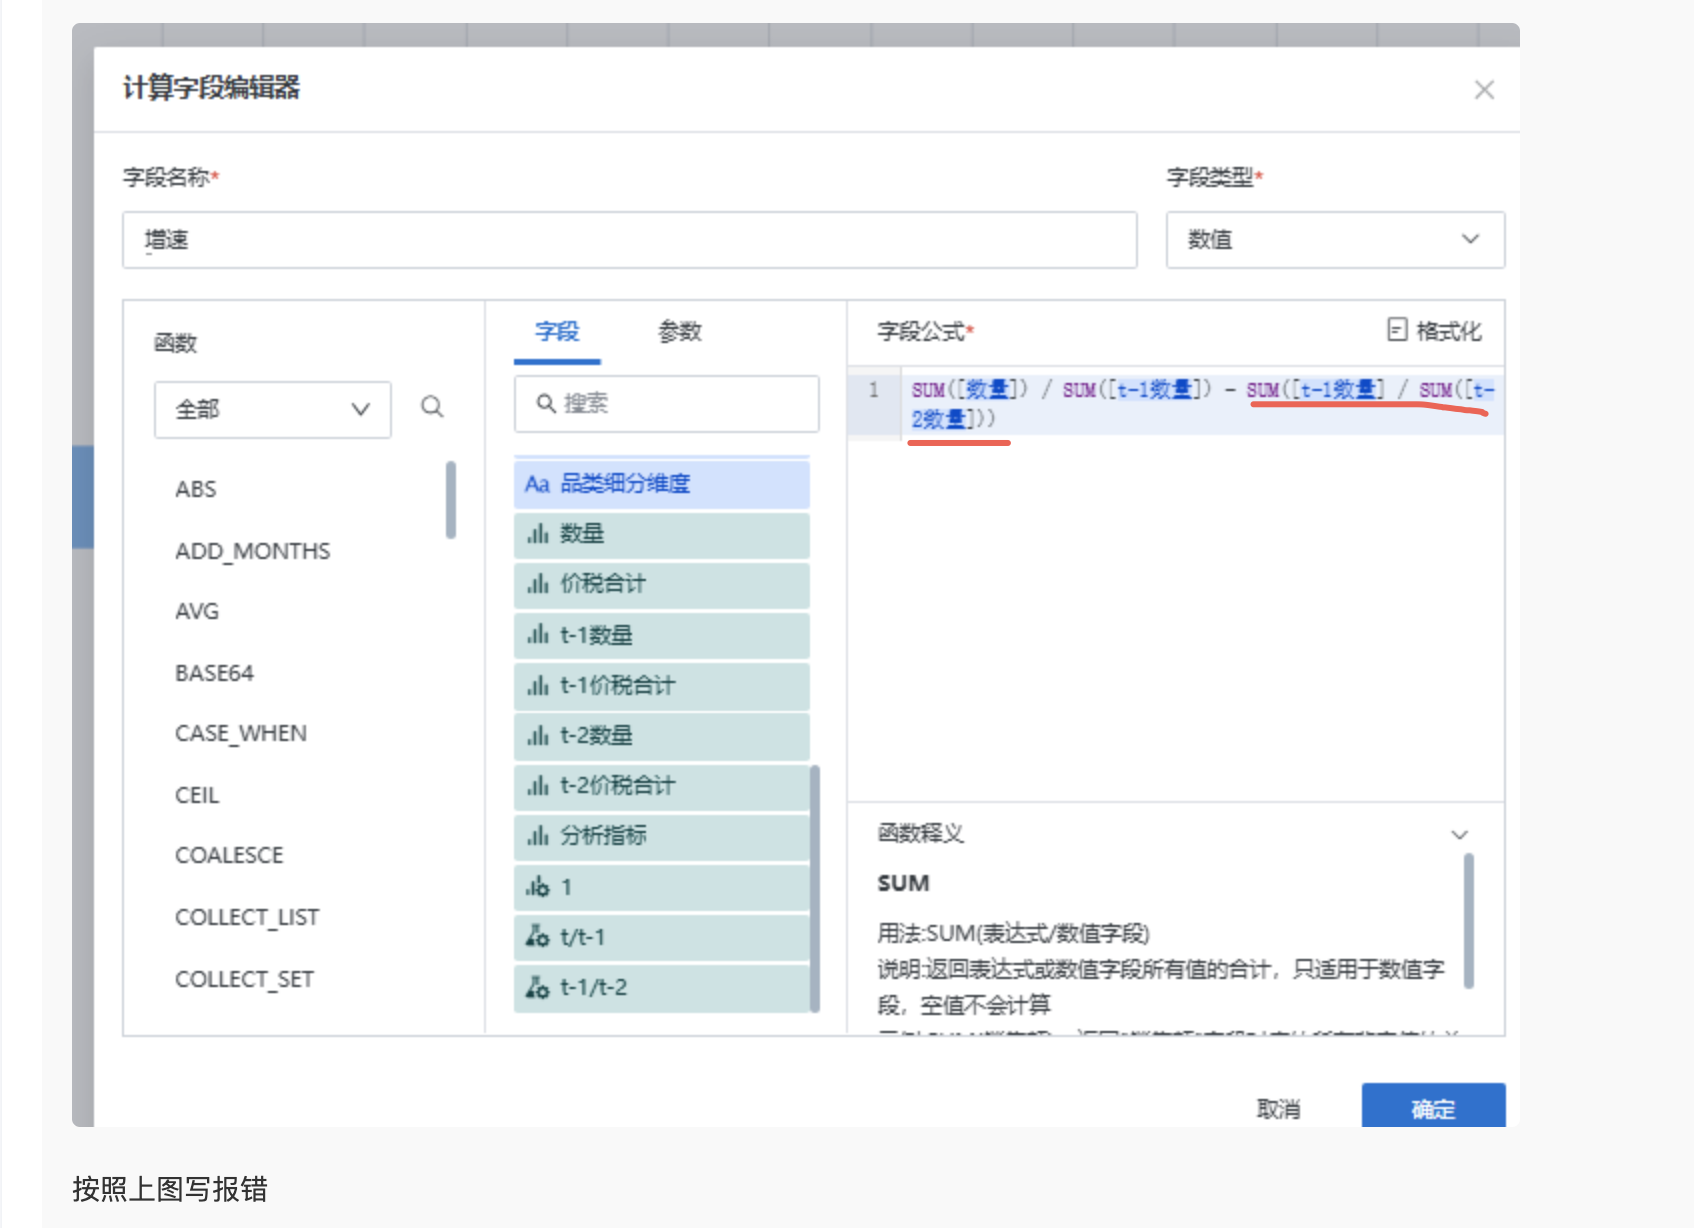Click the measure icon of 分析指标
This screenshot has height=1228, width=1694.
coord(537,836)
